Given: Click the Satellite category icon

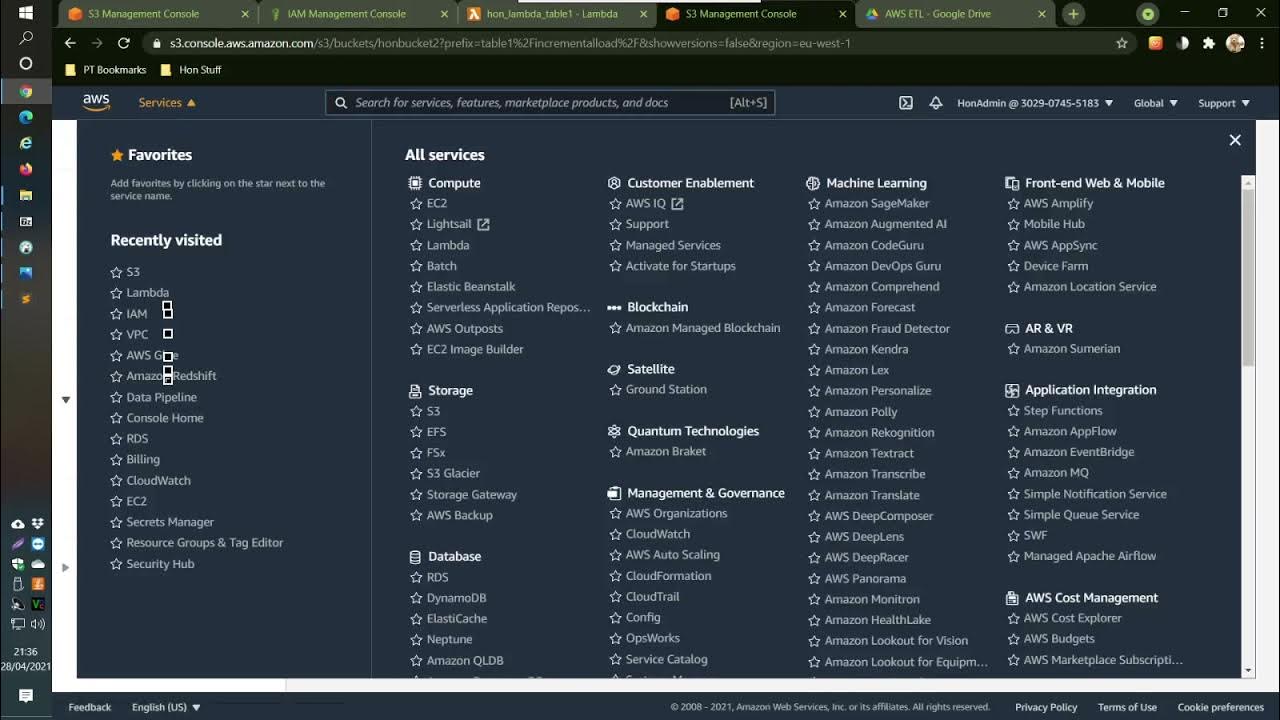Looking at the screenshot, I should point(614,369).
